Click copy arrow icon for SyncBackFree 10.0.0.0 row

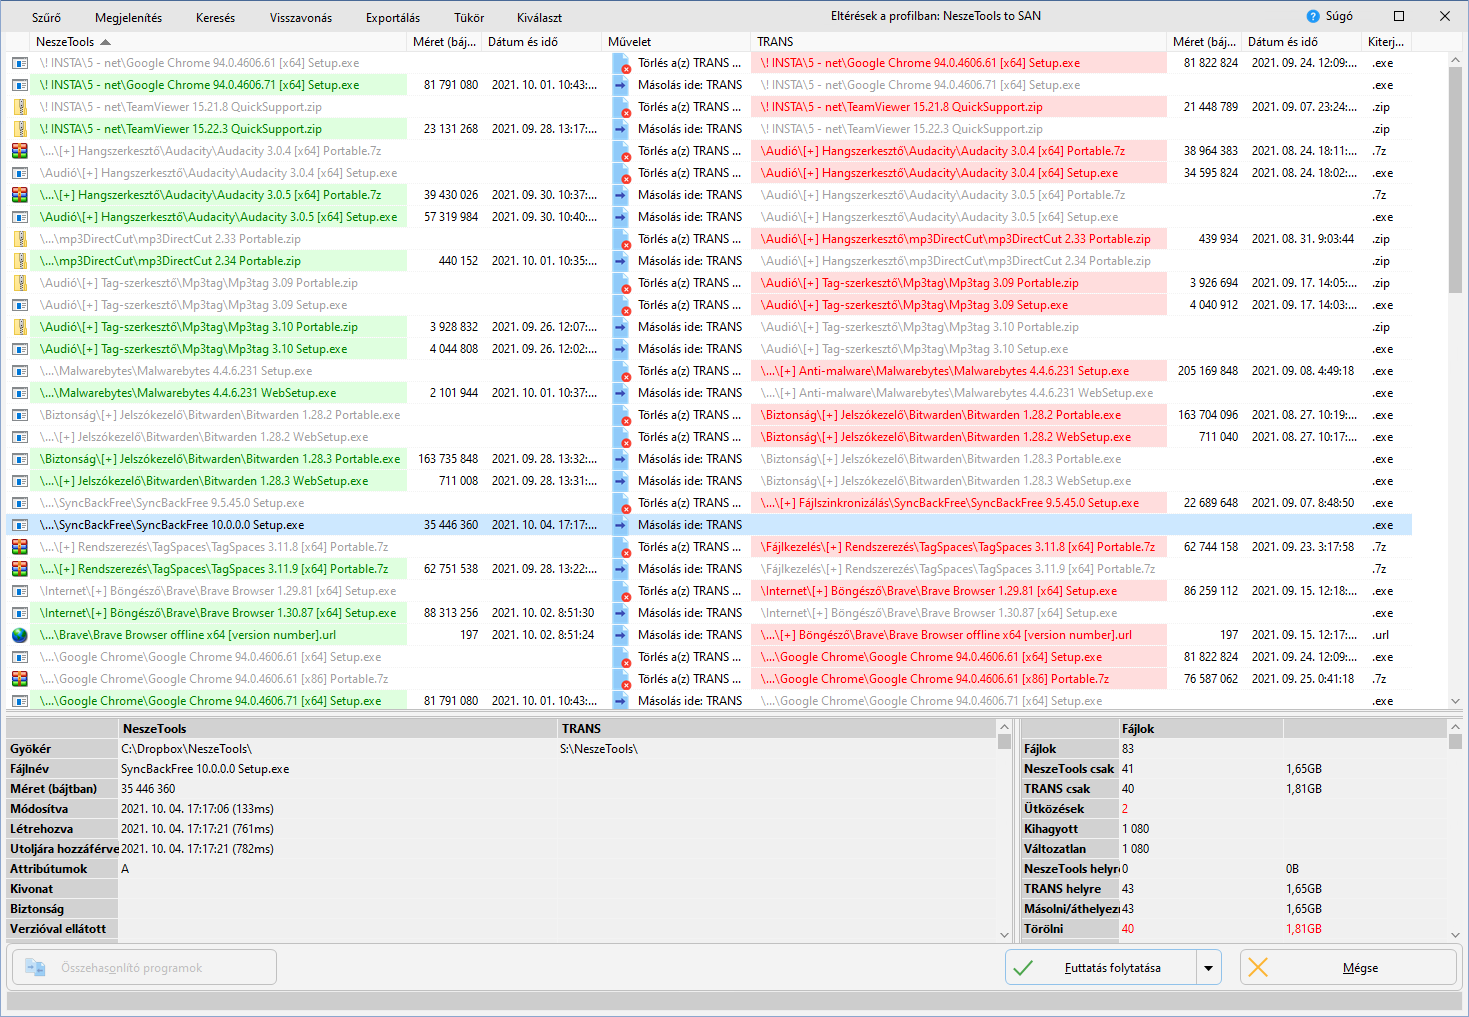(621, 525)
